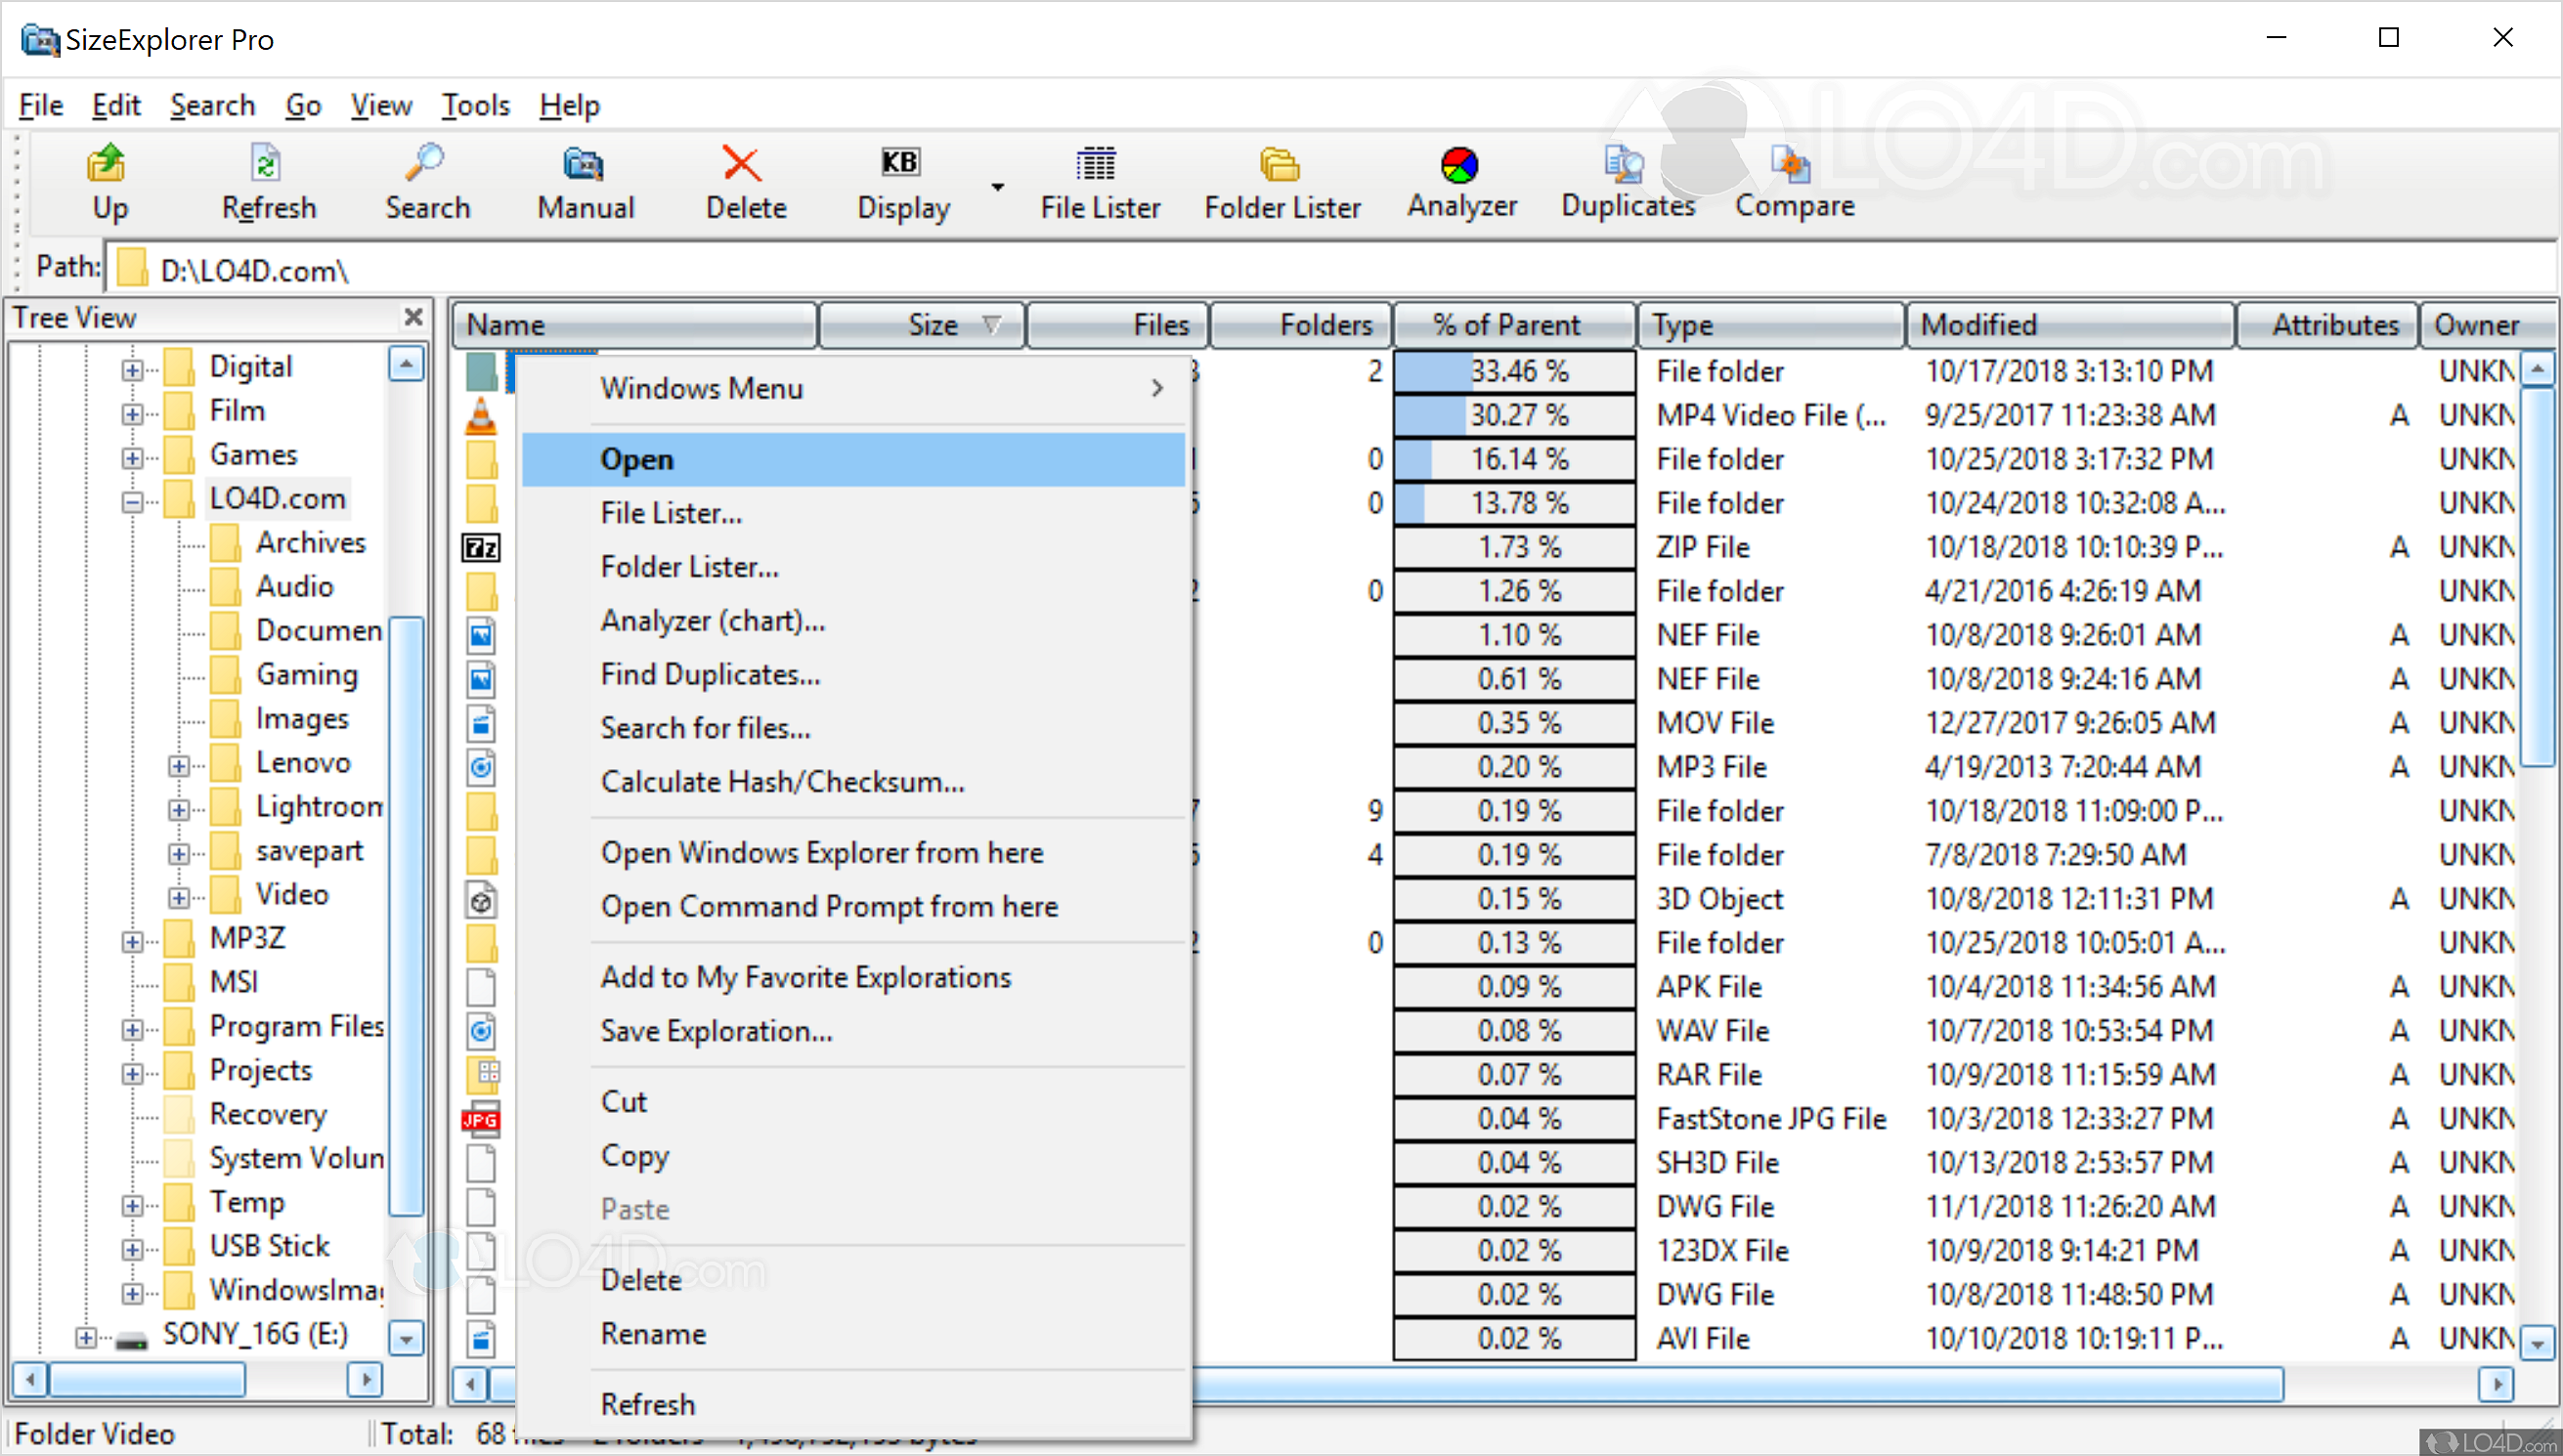Expand the Digital folder in tree
Screen dimensions: 2563x1456
click(132, 369)
